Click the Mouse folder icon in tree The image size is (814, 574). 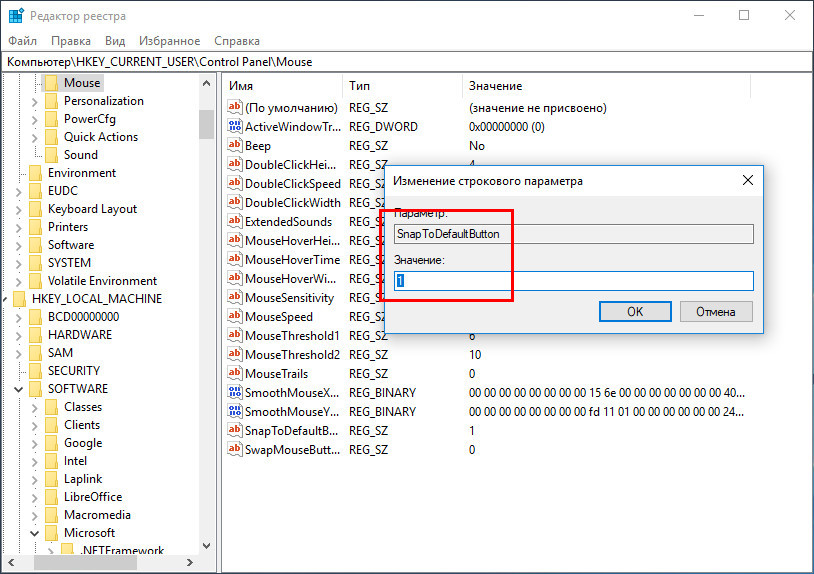pyautogui.click(x=51, y=83)
